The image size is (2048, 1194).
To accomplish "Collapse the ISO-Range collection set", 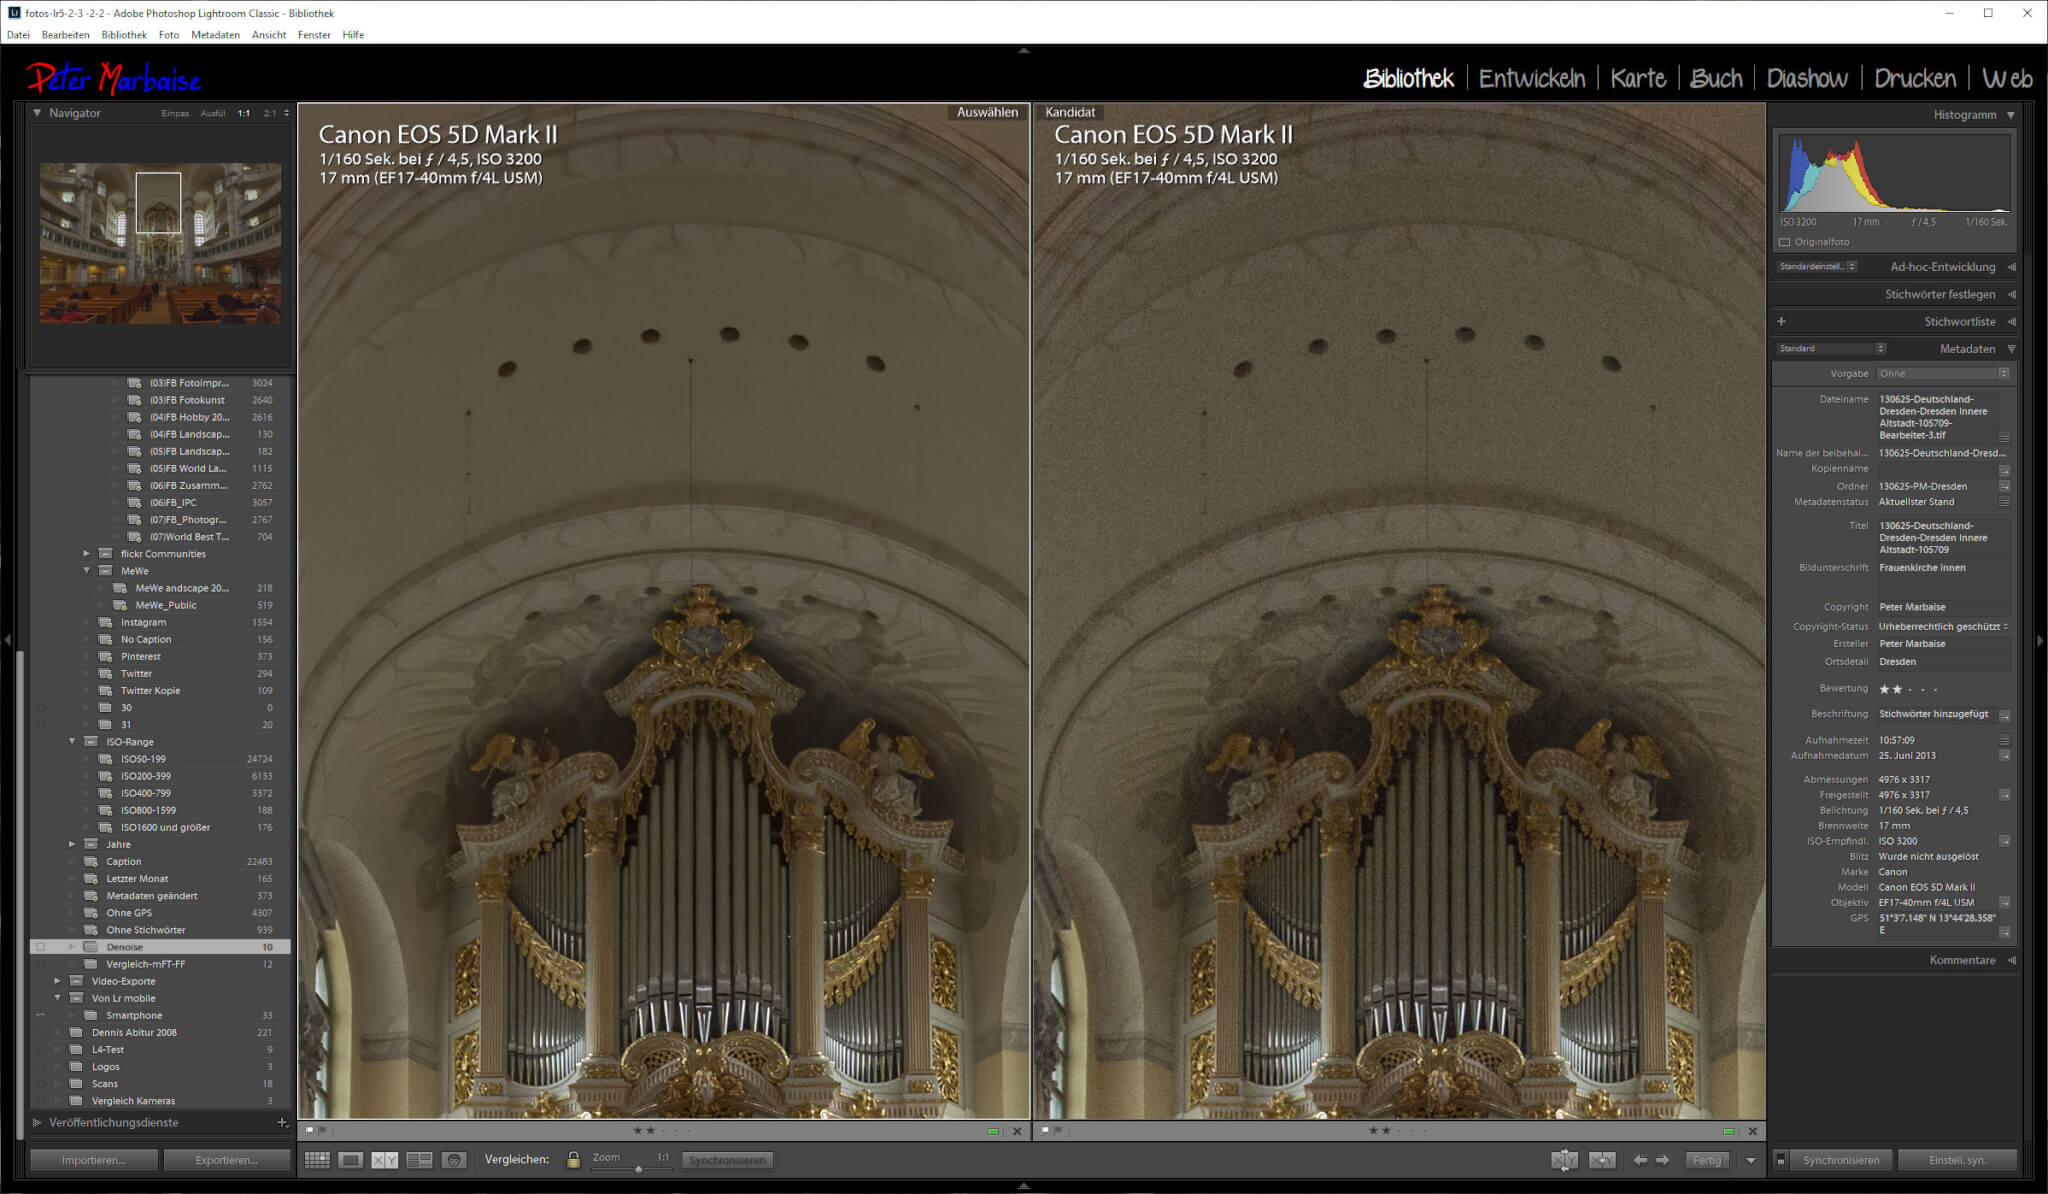I will (72, 742).
